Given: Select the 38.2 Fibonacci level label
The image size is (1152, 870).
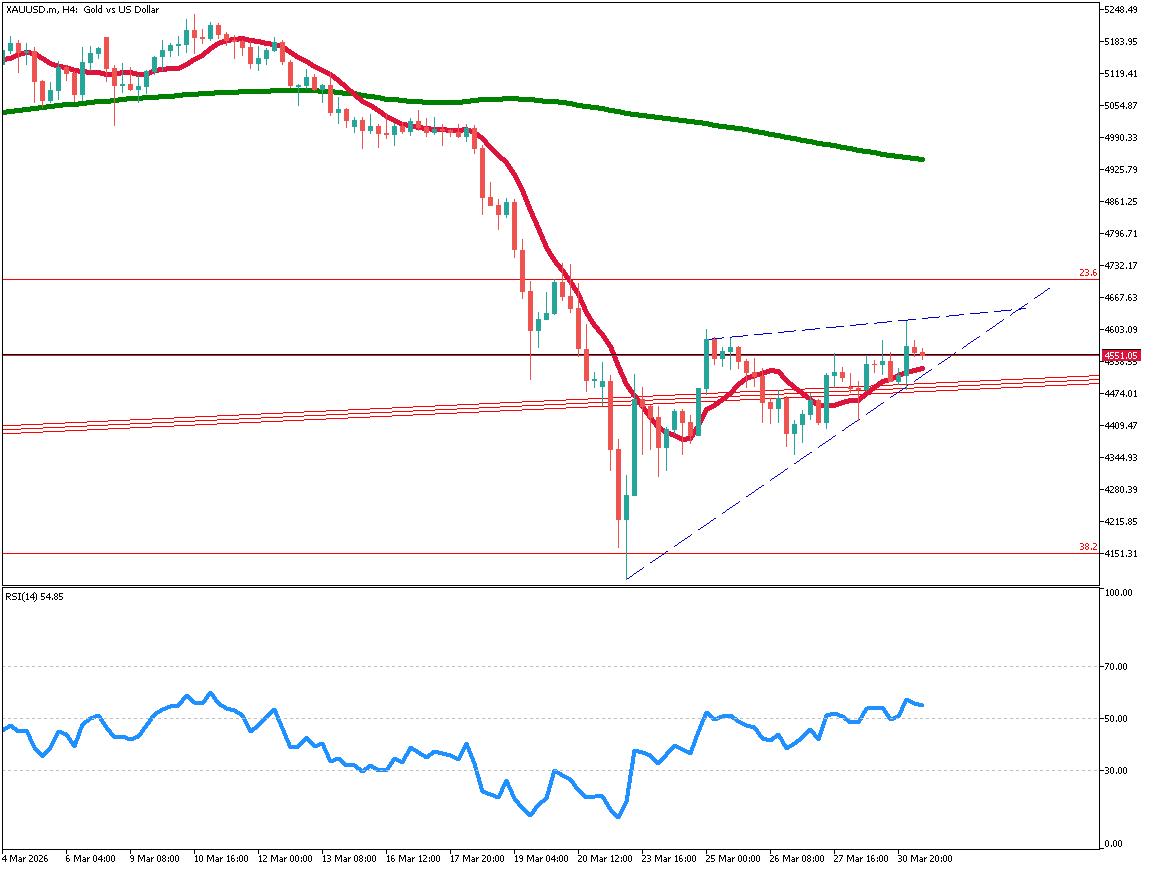Looking at the screenshot, I should coord(1088,547).
